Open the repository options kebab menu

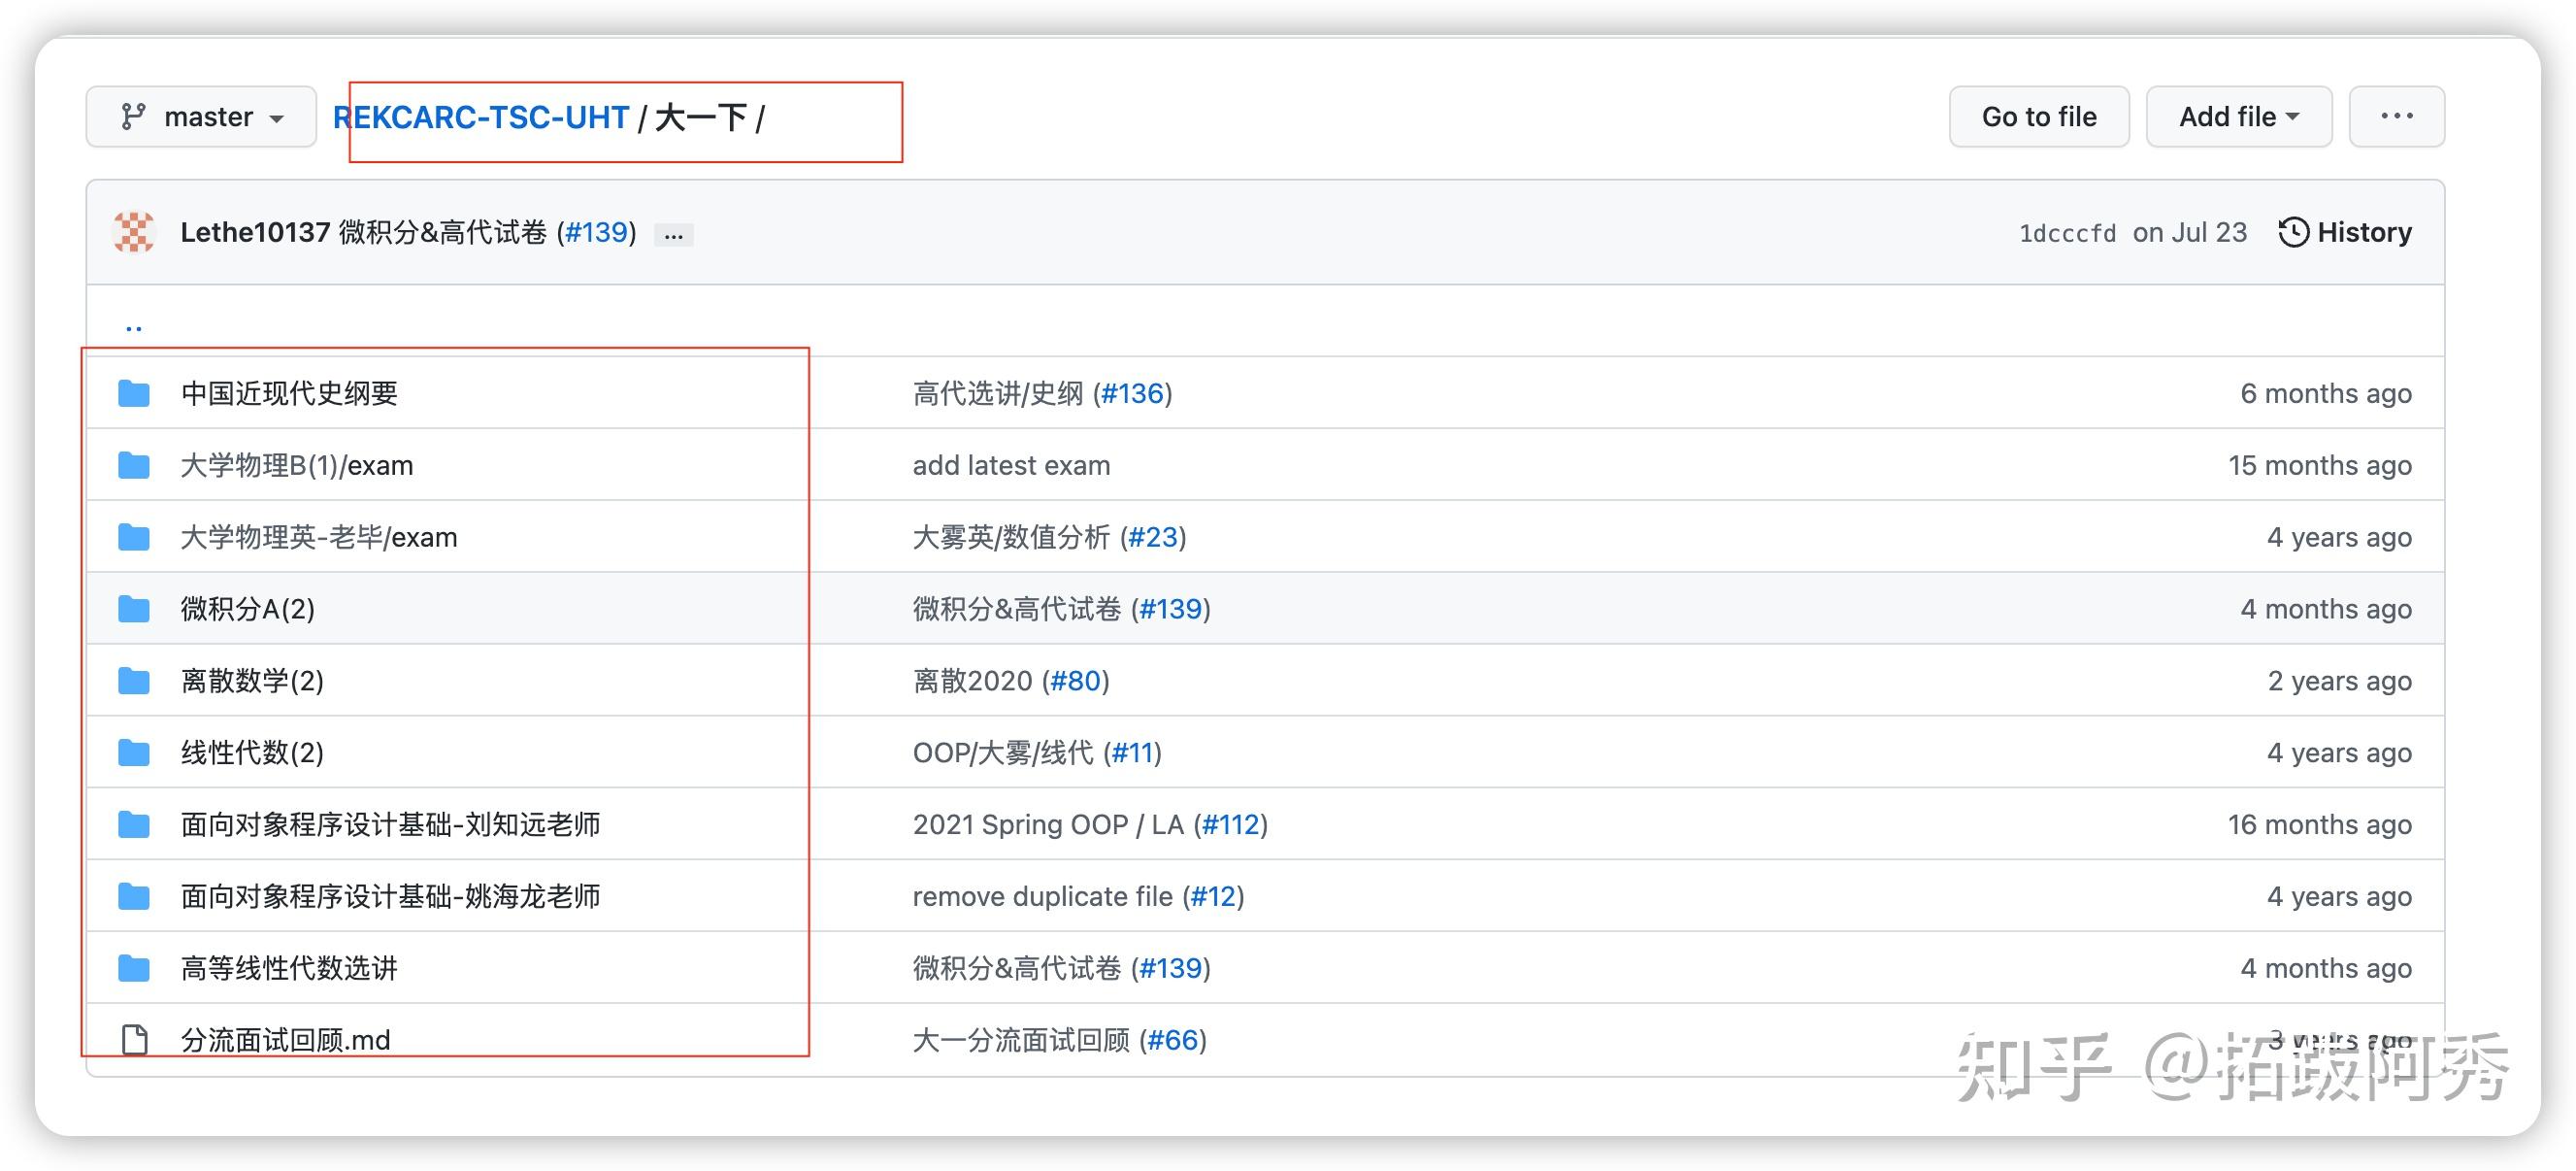pos(2396,116)
